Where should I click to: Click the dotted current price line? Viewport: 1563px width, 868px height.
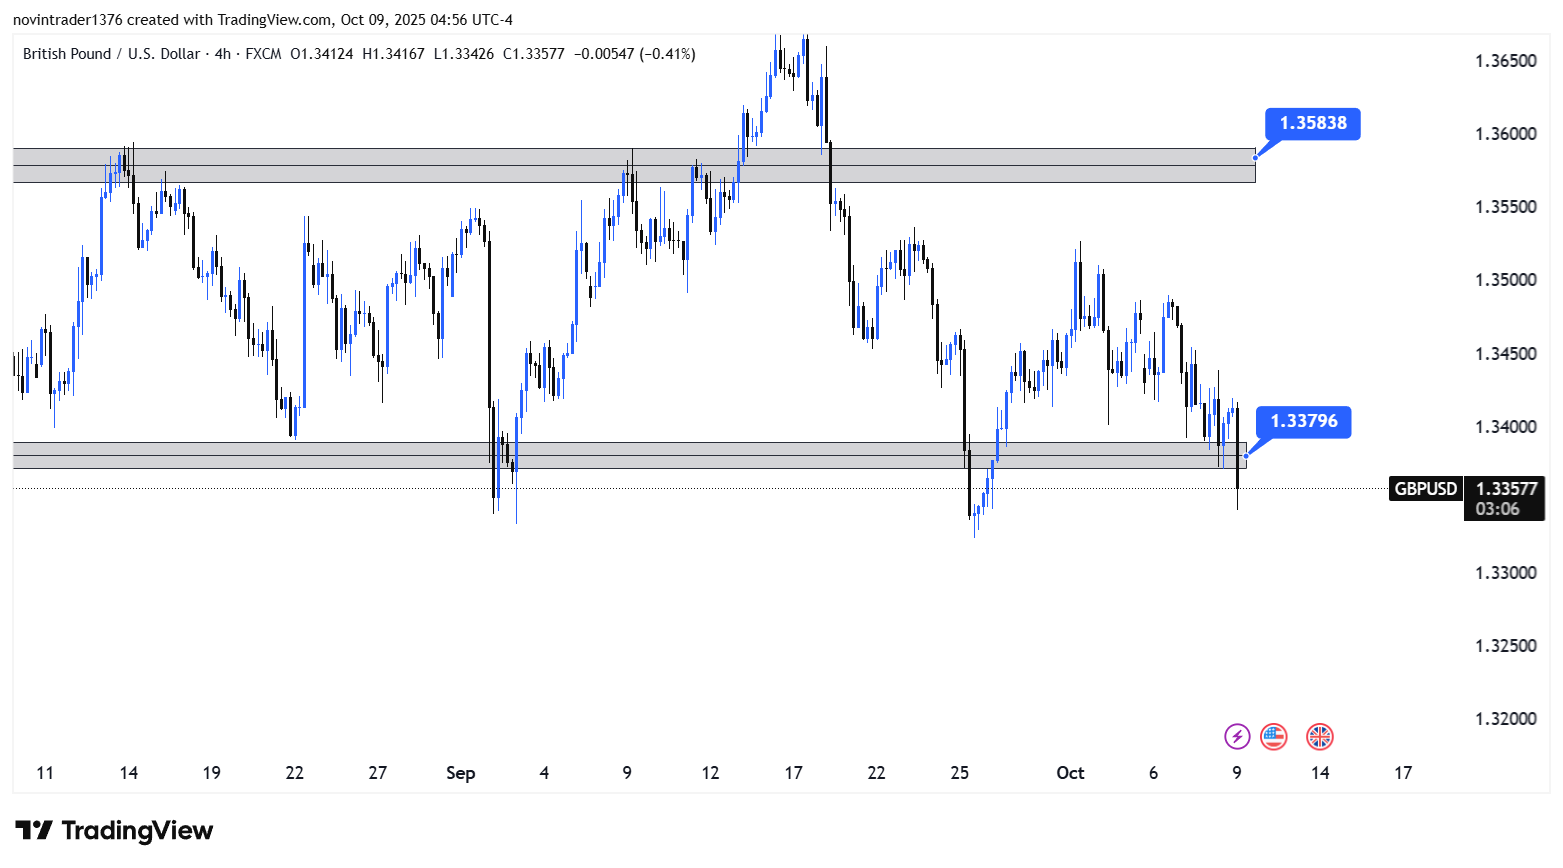tap(700, 489)
